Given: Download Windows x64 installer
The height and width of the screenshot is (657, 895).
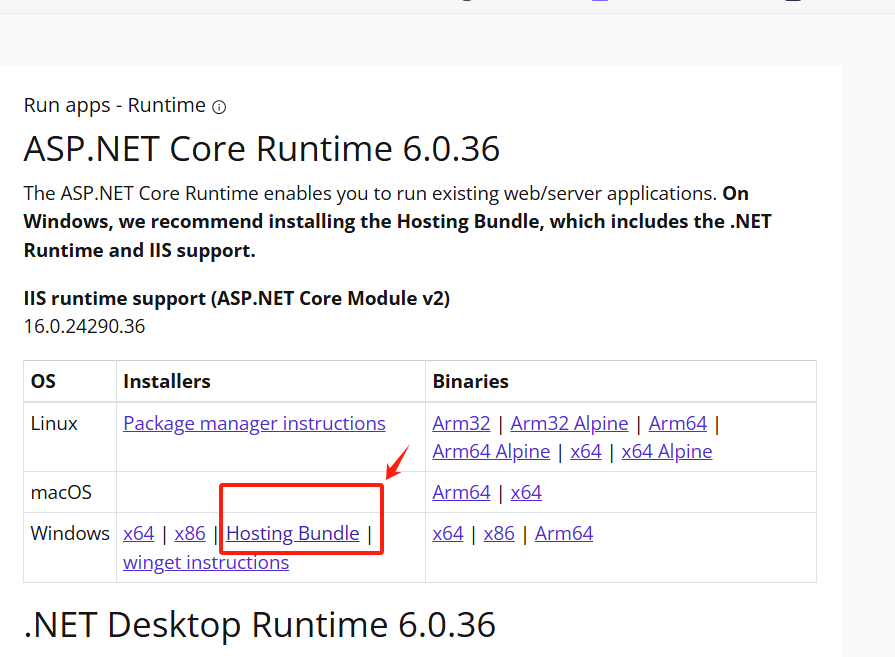Looking at the screenshot, I should pos(139,533).
